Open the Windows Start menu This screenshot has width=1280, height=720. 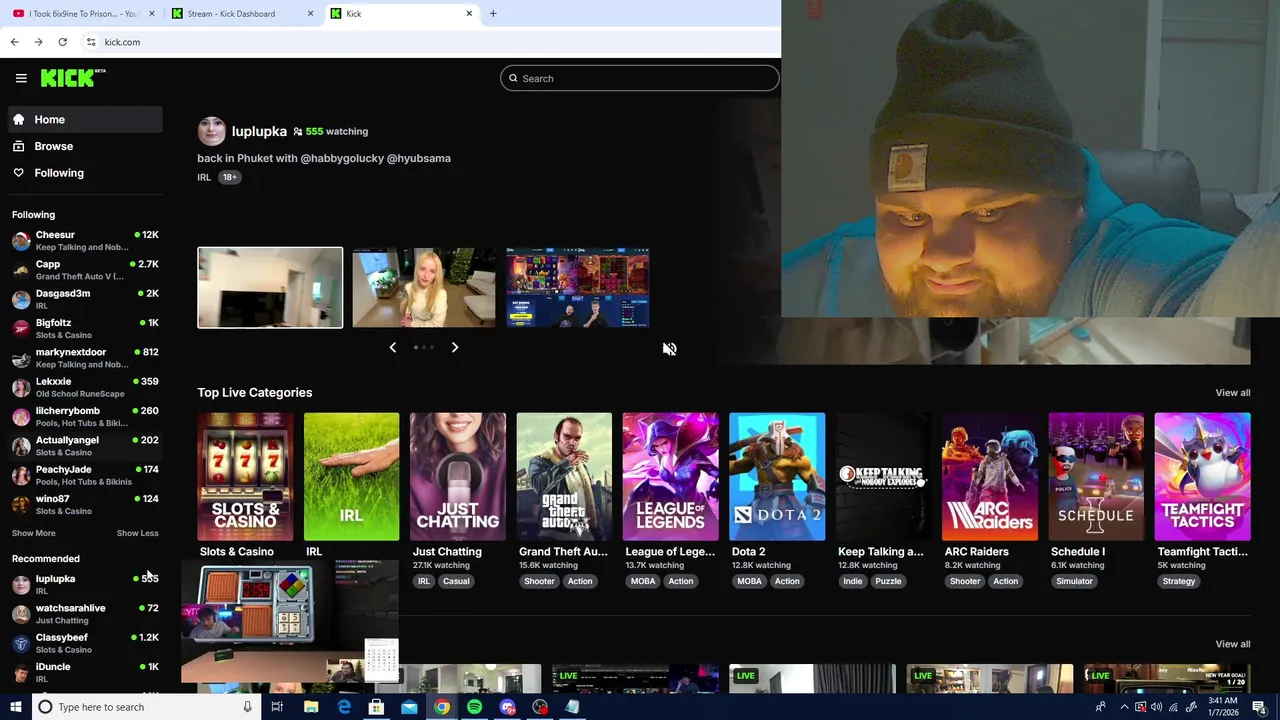(x=16, y=707)
